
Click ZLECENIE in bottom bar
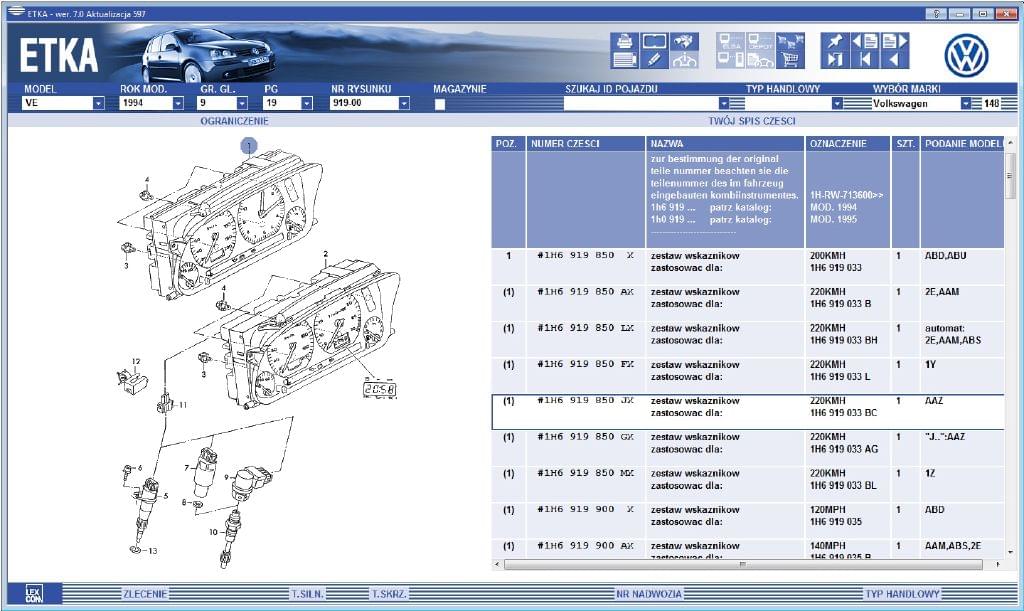click(x=145, y=593)
